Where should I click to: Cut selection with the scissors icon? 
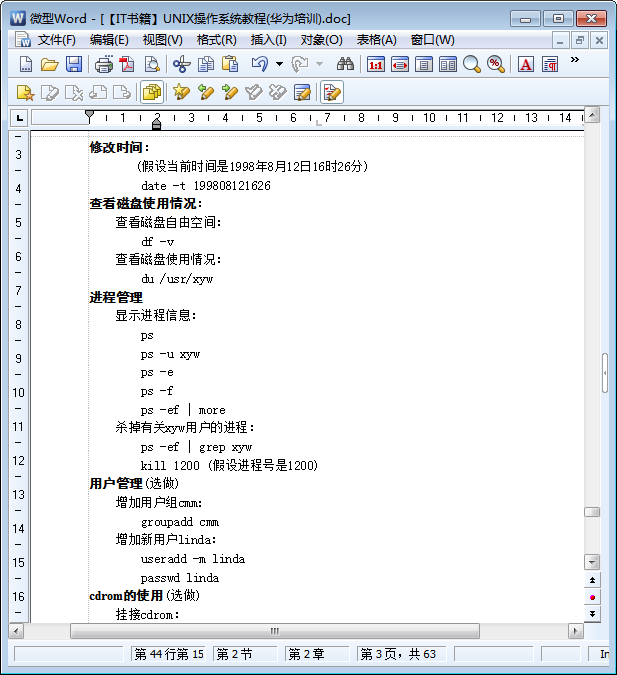(181, 65)
